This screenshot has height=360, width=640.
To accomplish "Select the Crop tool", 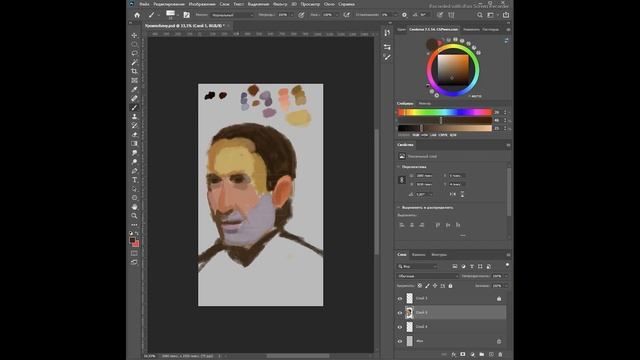I will point(134,71).
